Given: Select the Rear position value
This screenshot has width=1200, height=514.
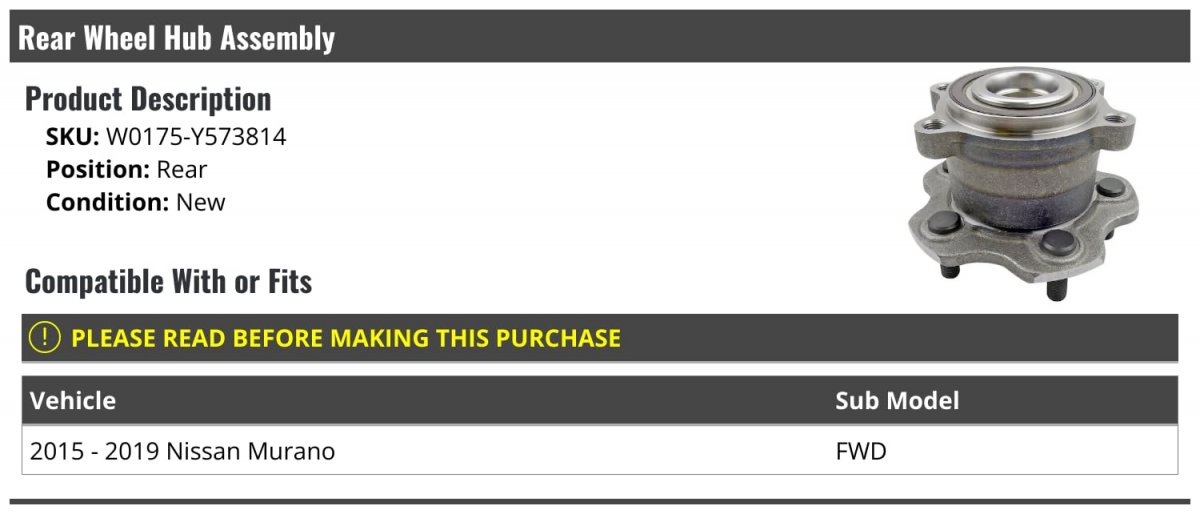Looking at the screenshot, I should pyautogui.click(x=182, y=170).
